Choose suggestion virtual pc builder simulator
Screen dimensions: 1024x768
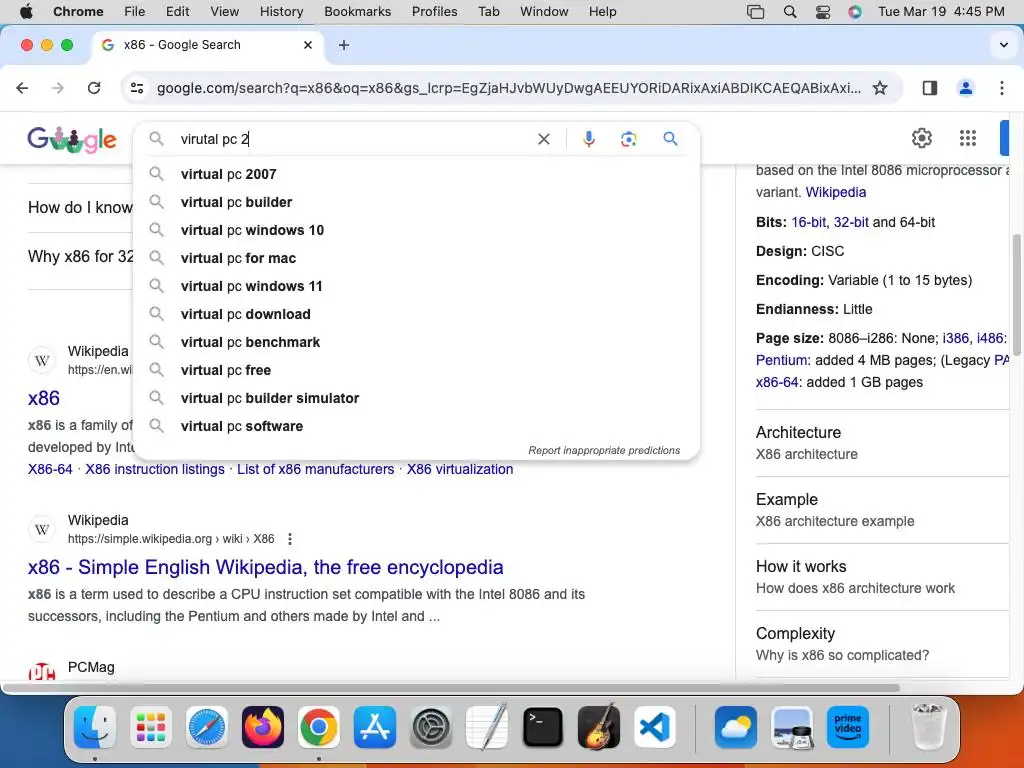click(416, 398)
